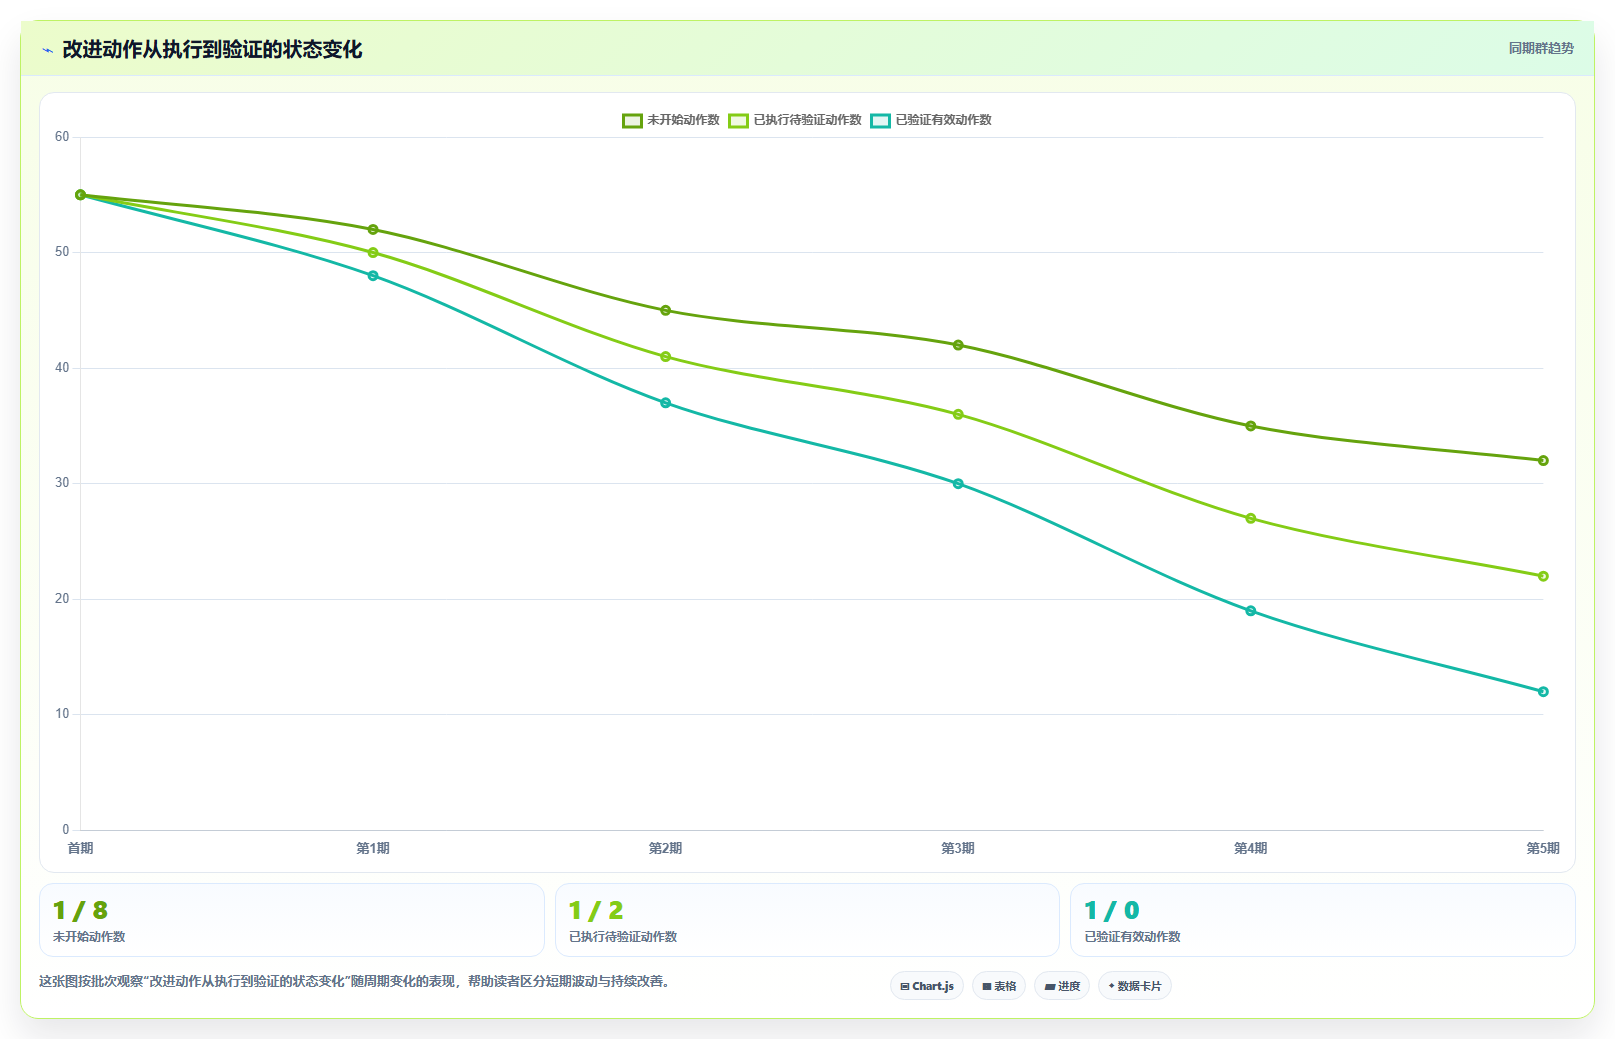
Task: Click the 第2期 x-axis label
Action: (x=666, y=848)
